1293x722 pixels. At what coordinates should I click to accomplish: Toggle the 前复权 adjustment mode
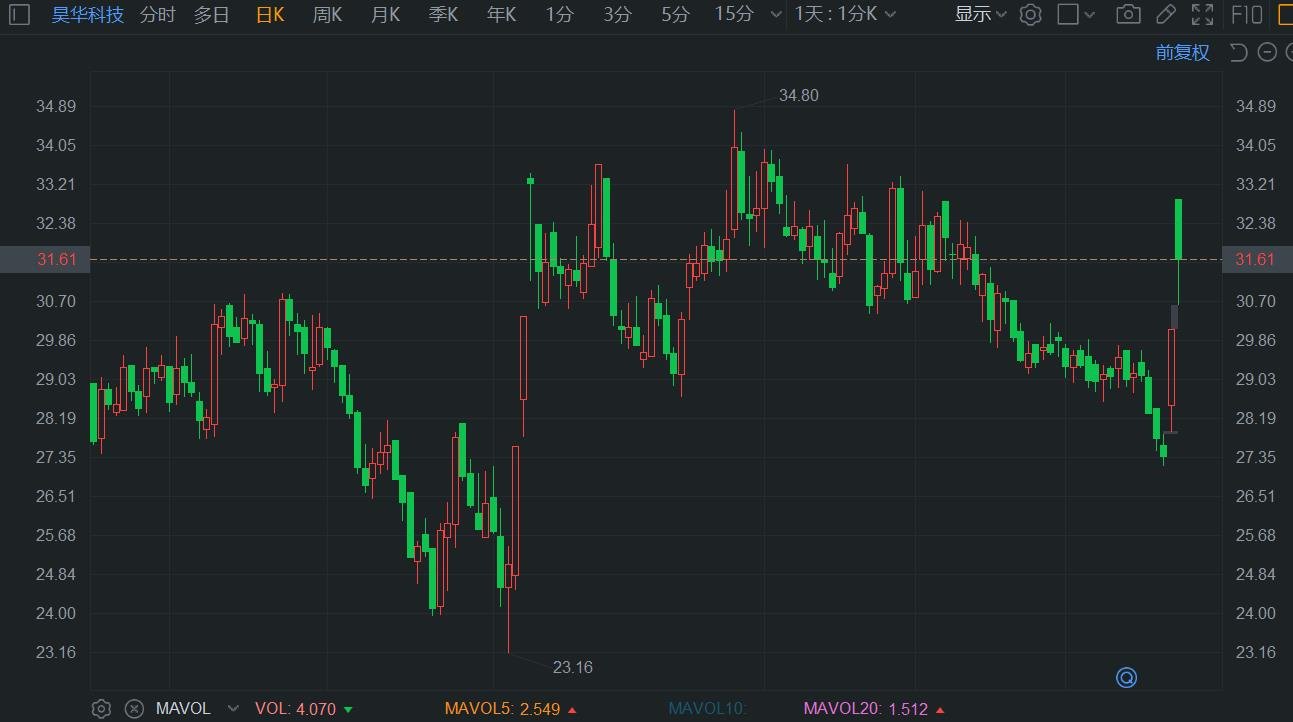(x=1183, y=53)
